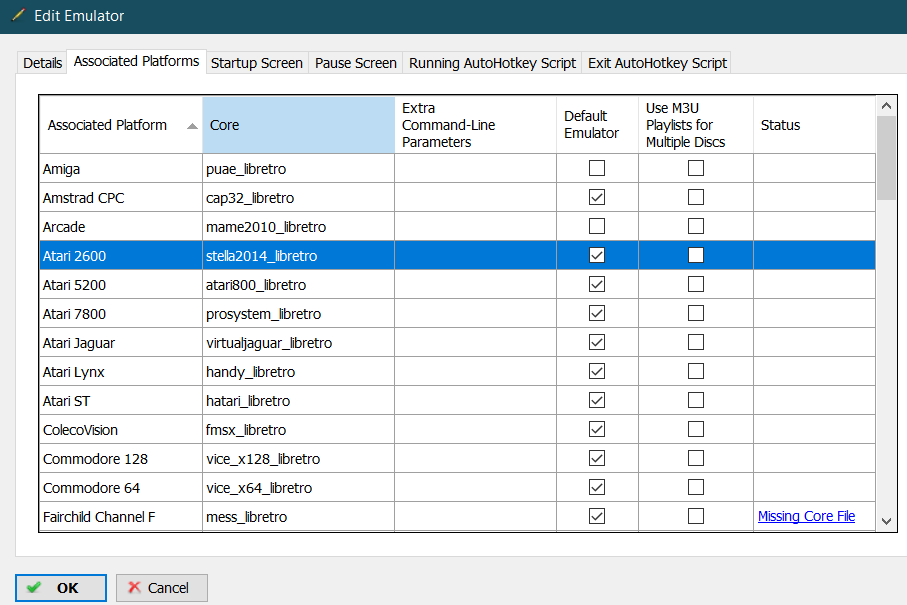This screenshot has height=605, width=907.
Task: Enable M3U Playlists for Commodore 64
Action: (696, 487)
